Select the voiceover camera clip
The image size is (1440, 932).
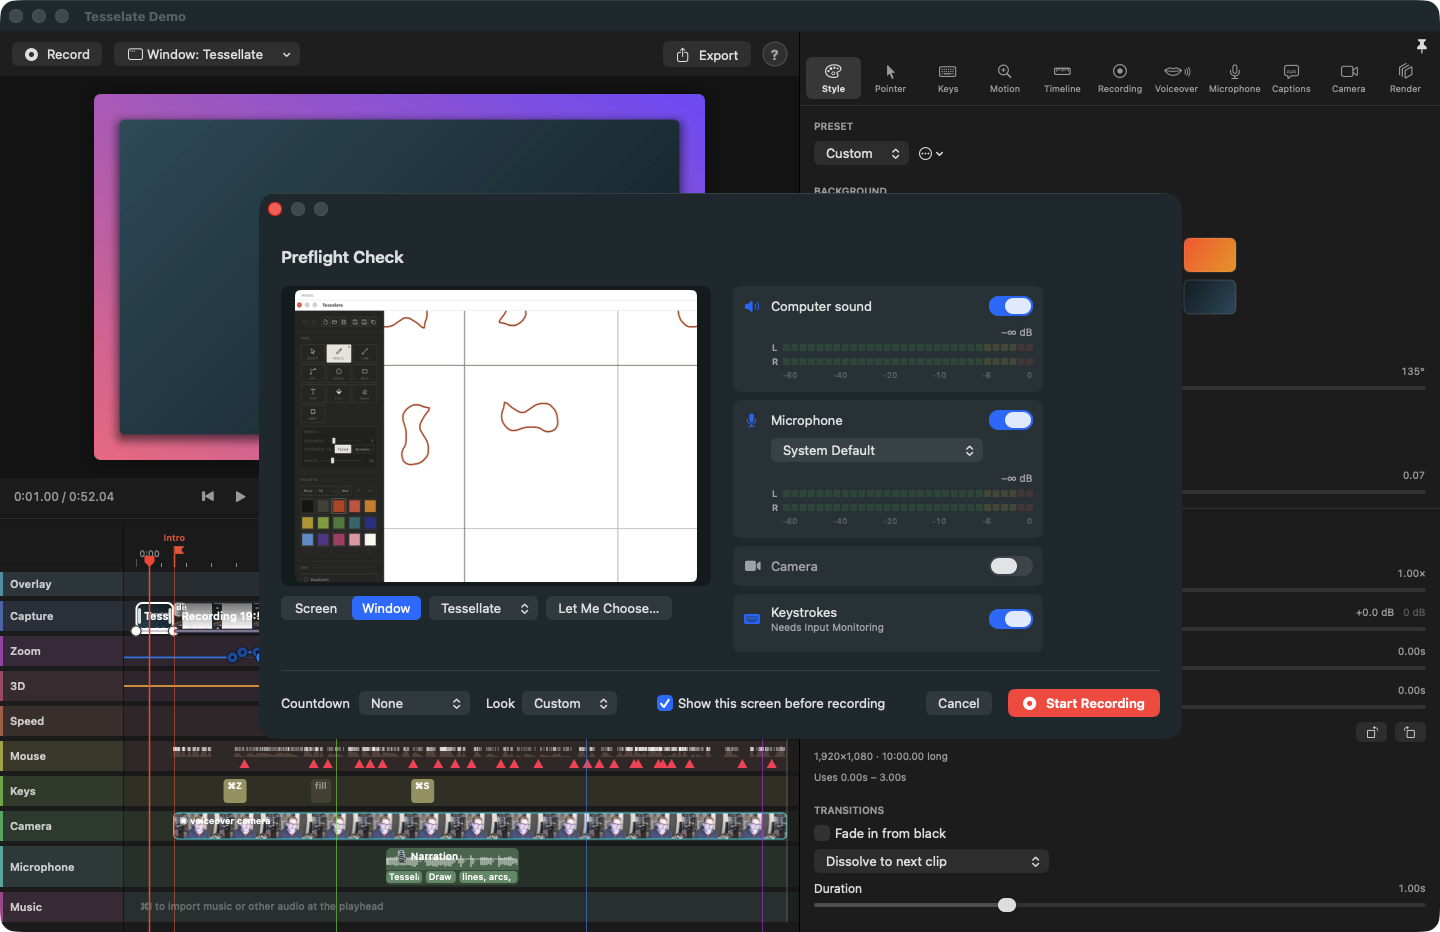[x=480, y=826]
